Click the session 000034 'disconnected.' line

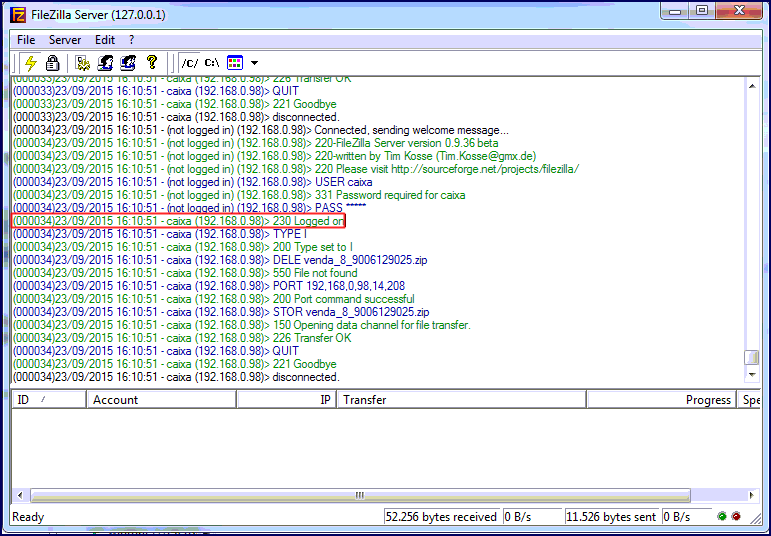click(177, 377)
